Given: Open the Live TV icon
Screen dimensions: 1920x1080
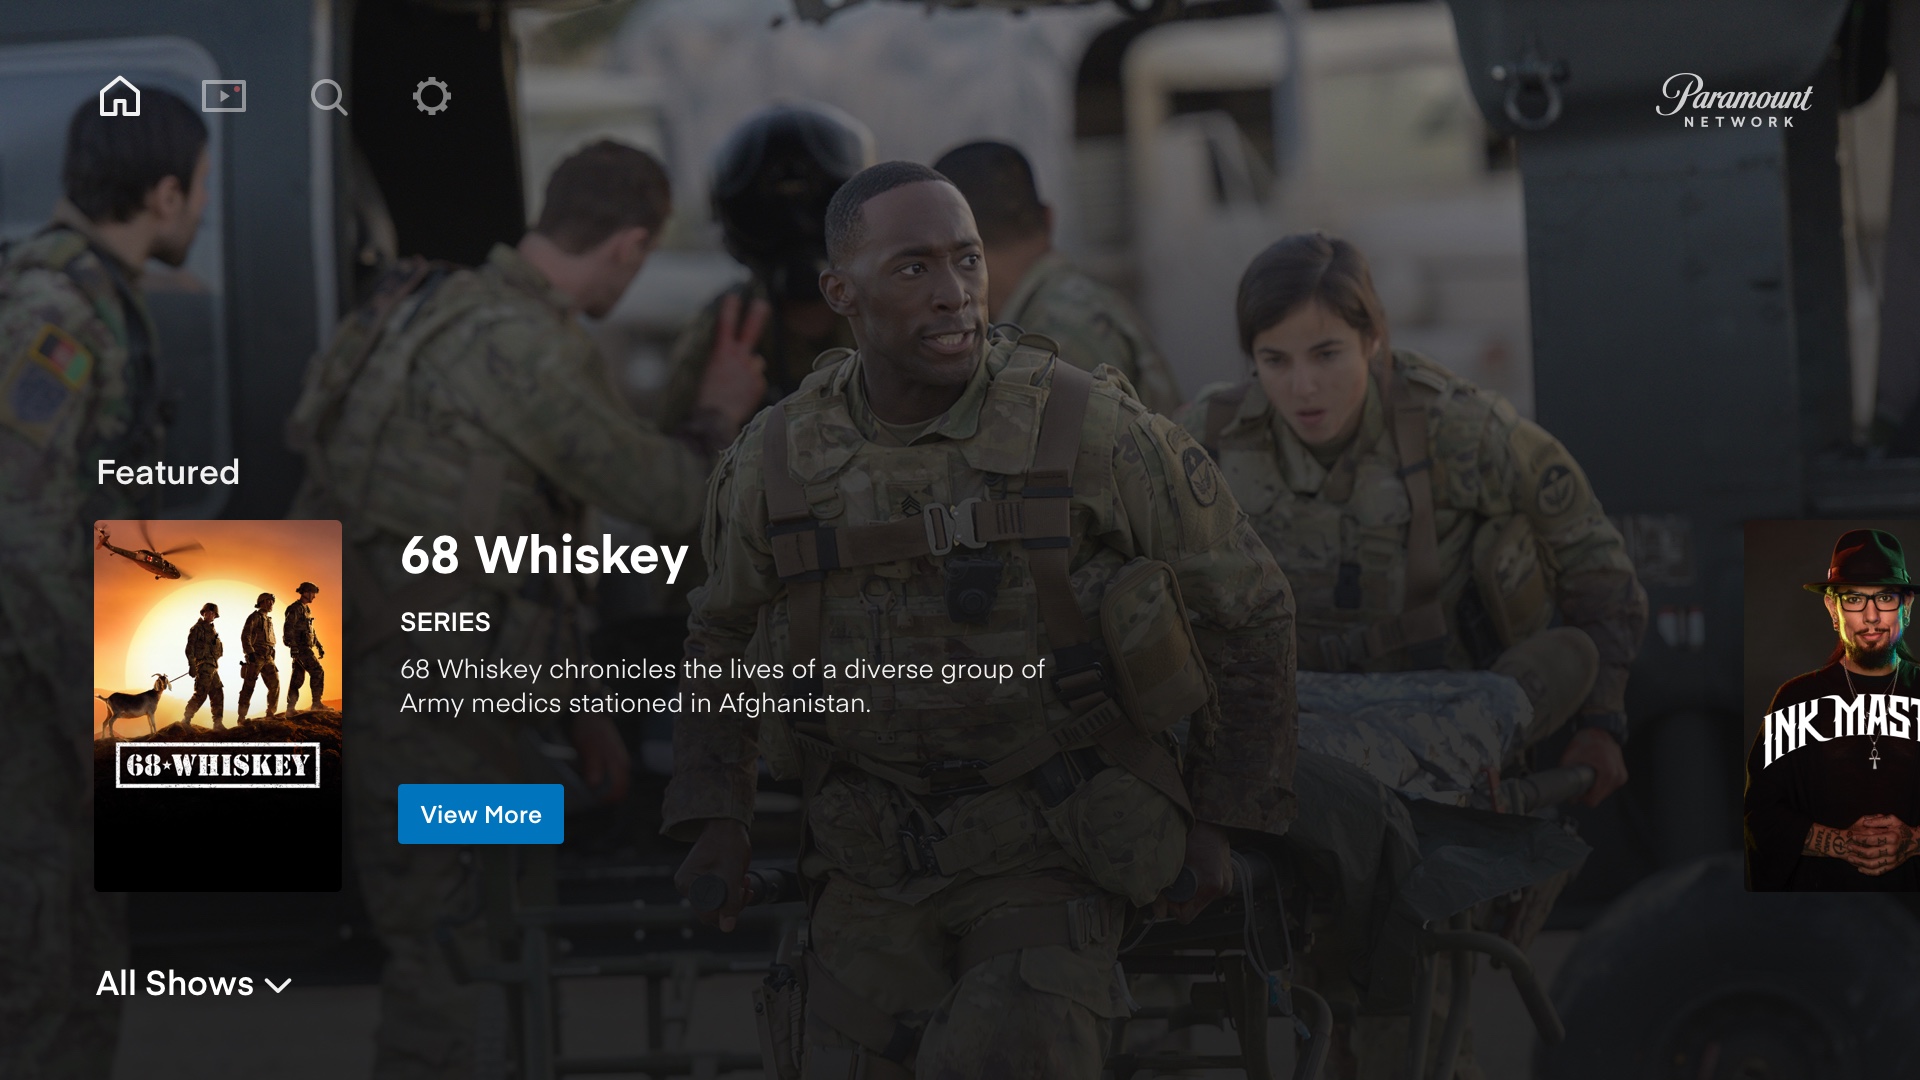Looking at the screenshot, I should (x=224, y=96).
